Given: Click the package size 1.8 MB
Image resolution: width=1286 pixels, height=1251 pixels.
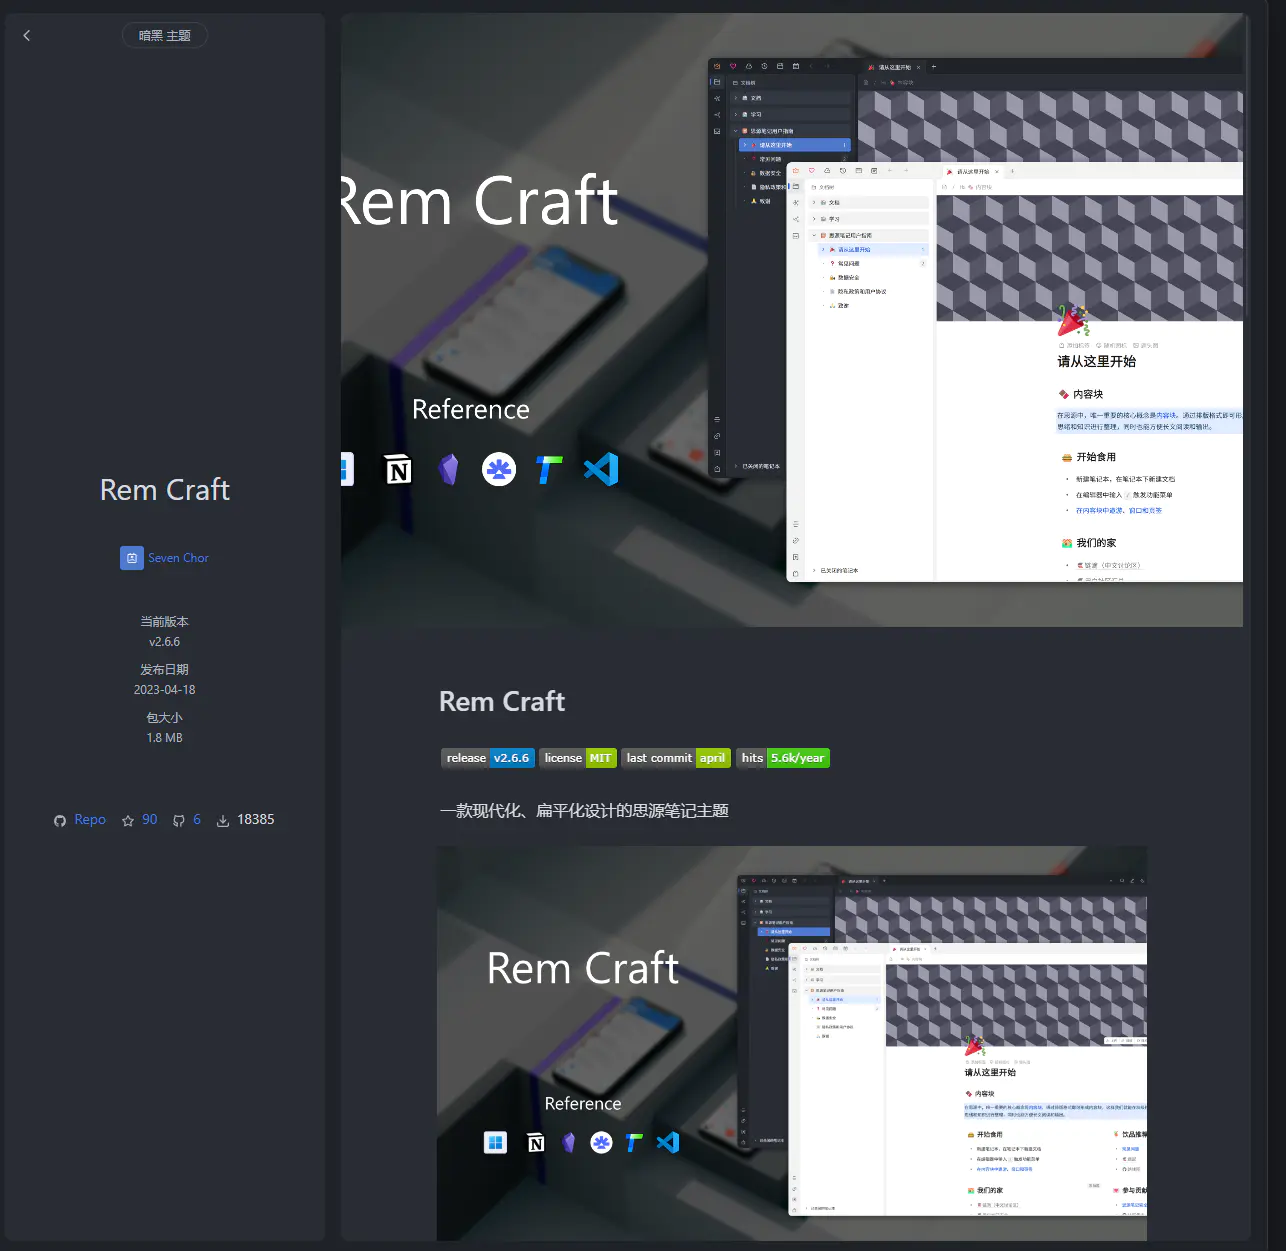Looking at the screenshot, I should click(x=165, y=738).
